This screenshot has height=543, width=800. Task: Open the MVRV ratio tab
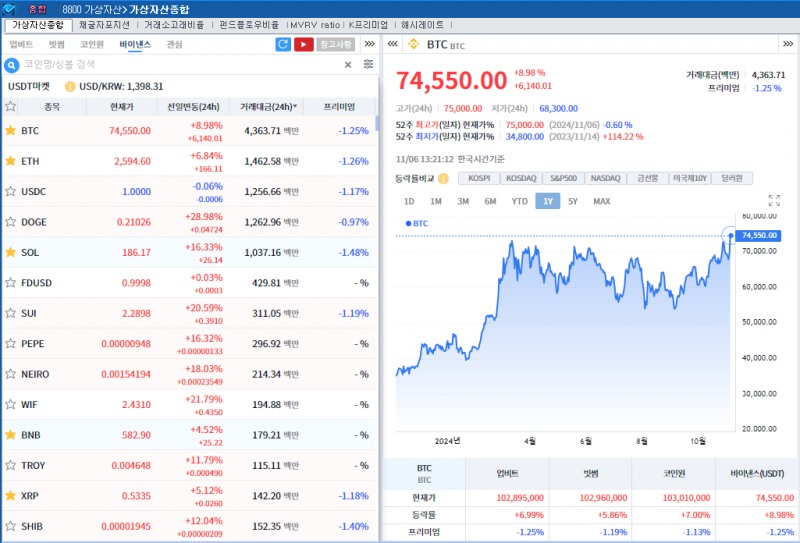[x=315, y=25]
